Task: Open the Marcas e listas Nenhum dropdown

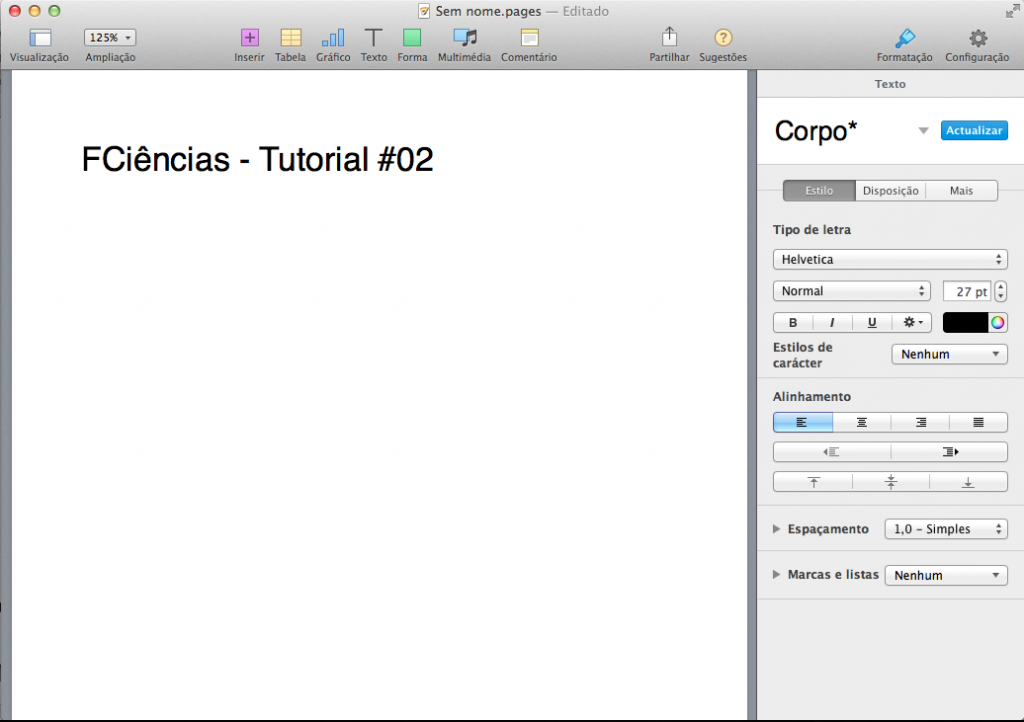Action: [946, 575]
